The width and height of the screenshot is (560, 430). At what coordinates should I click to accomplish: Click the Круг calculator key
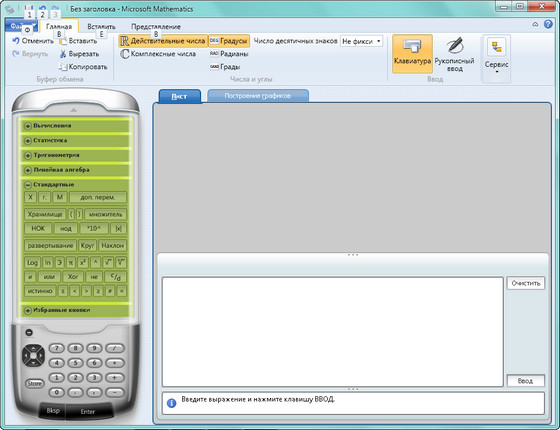point(87,246)
